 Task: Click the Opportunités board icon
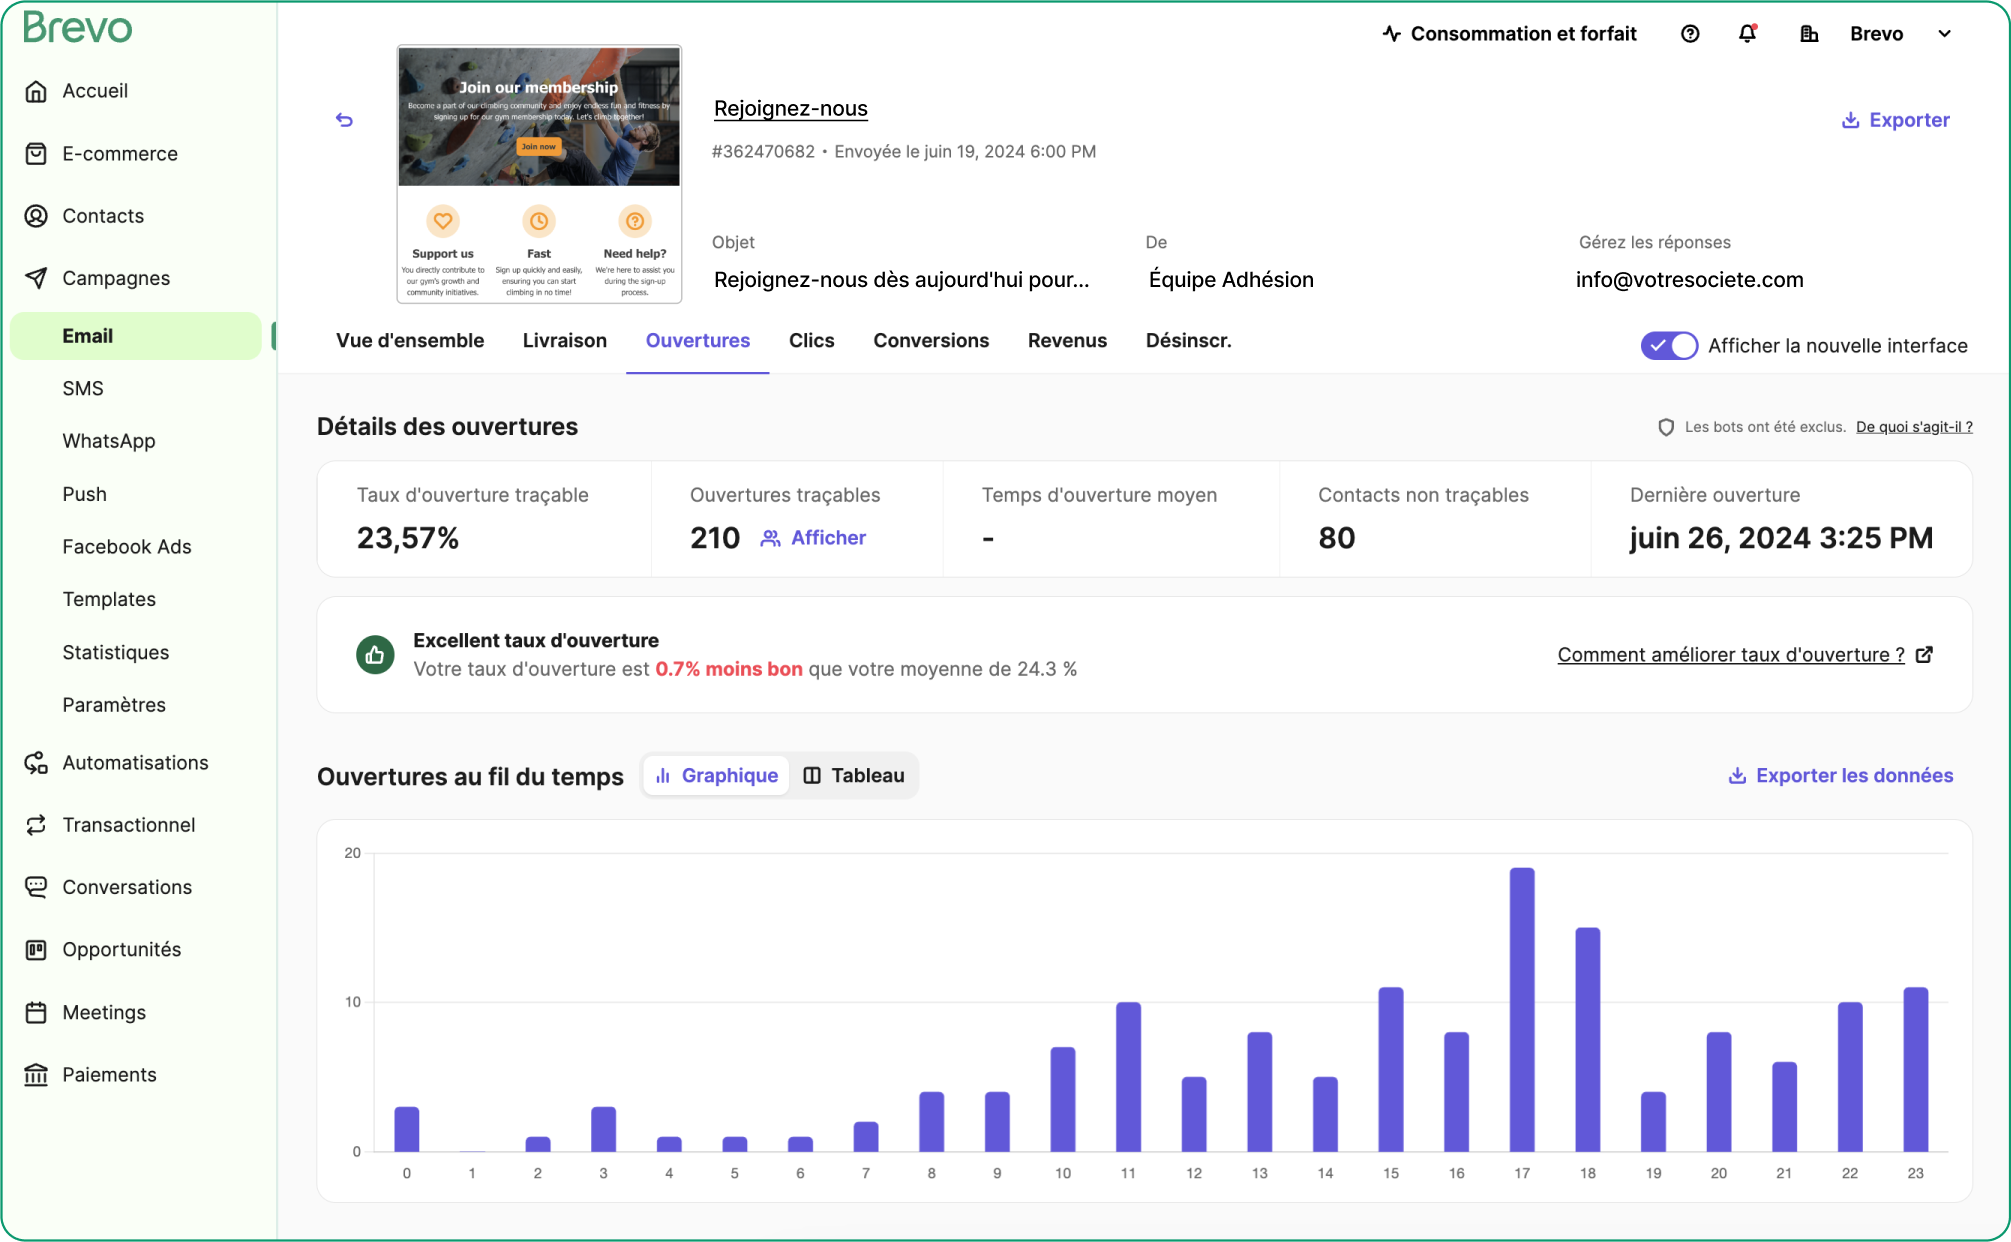(x=36, y=950)
